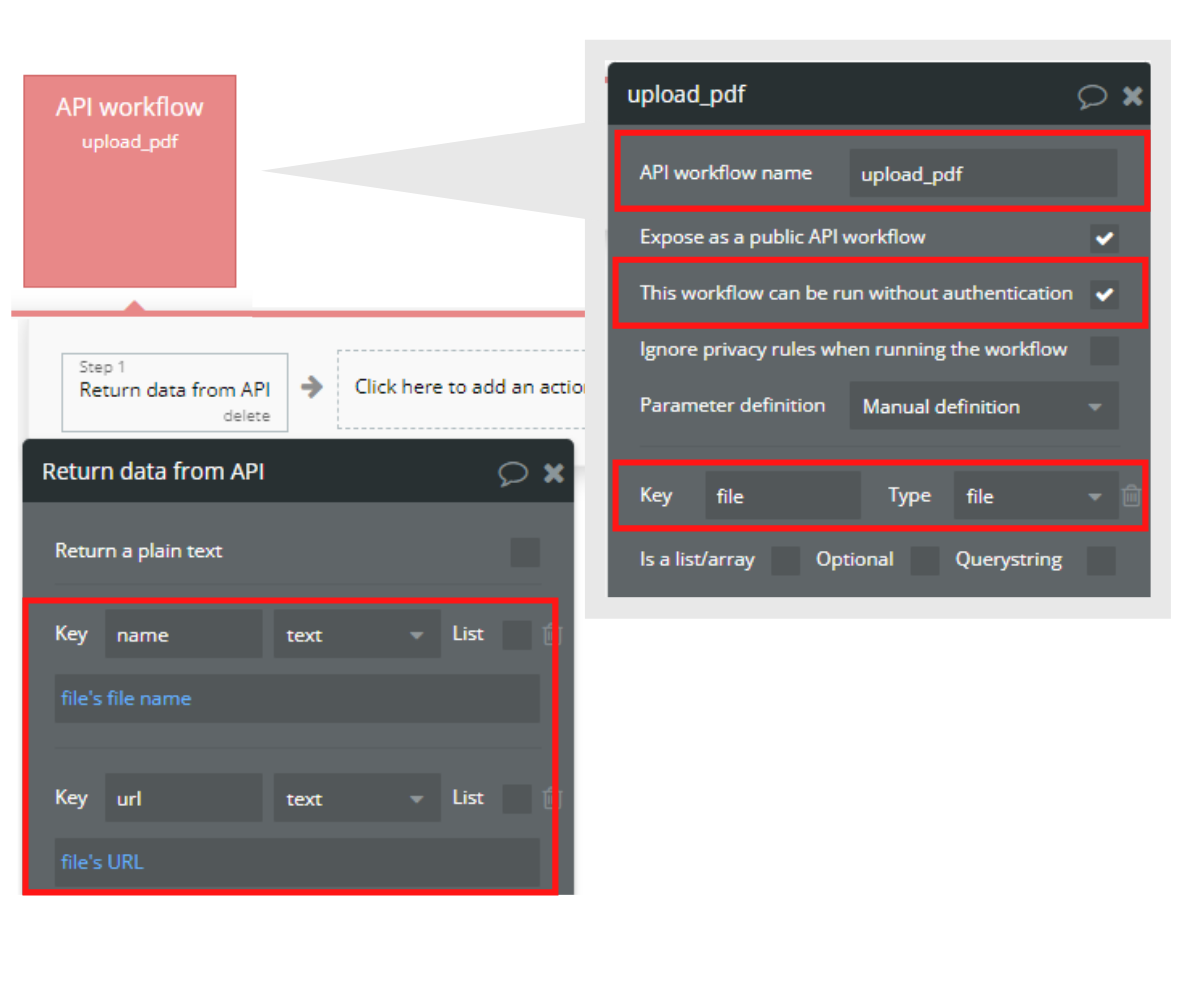Edit the Key field containing name

coord(184,634)
